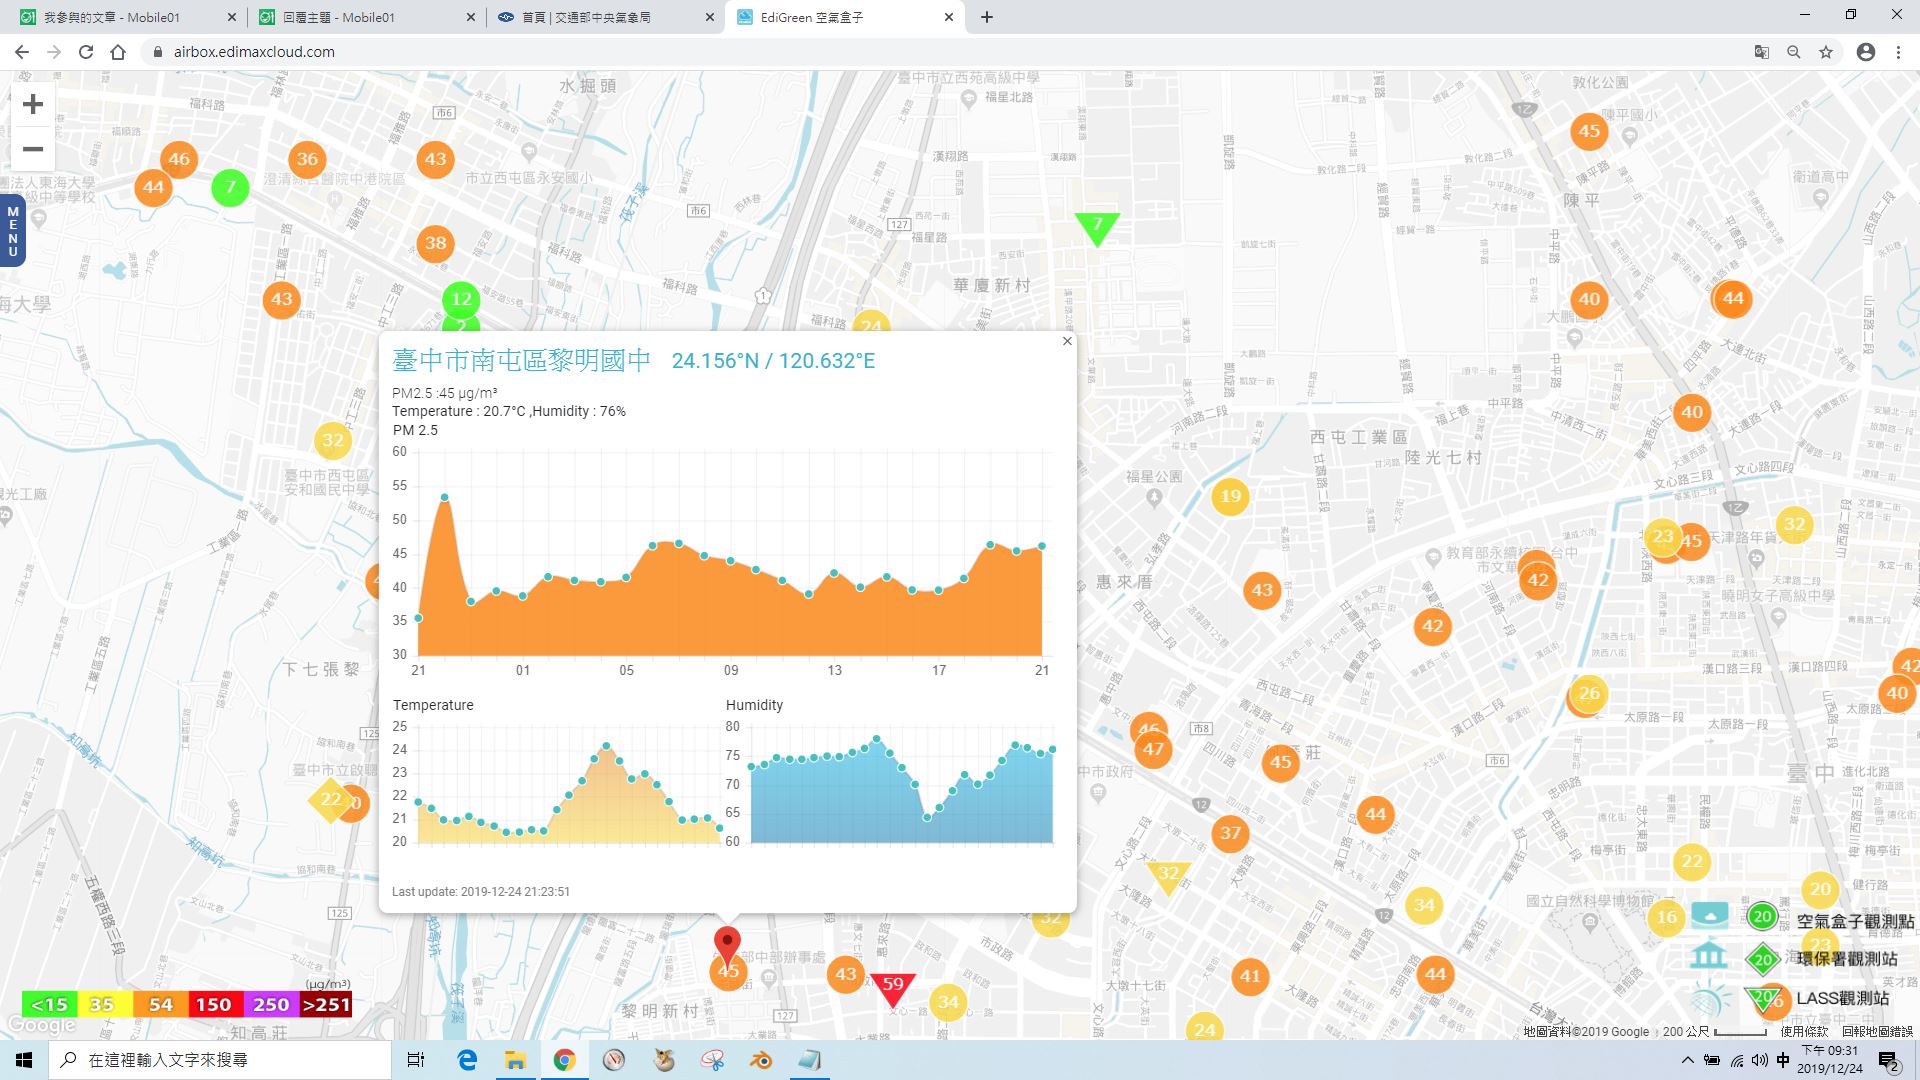Launch Microsoft Edge from taskbar
Viewport: 1920px width, 1080px height.
tap(467, 1060)
